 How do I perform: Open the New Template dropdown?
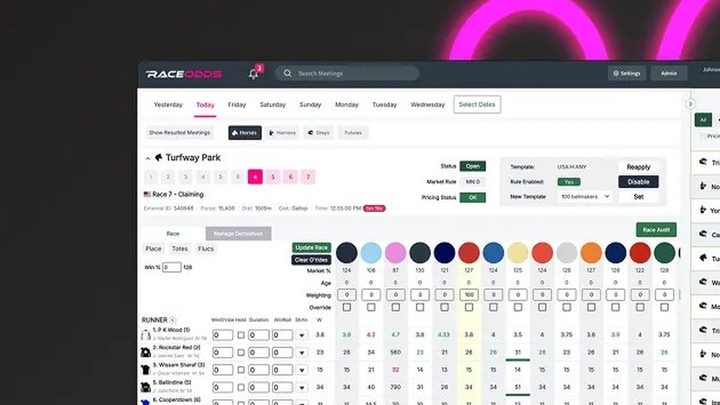point(585,197)
